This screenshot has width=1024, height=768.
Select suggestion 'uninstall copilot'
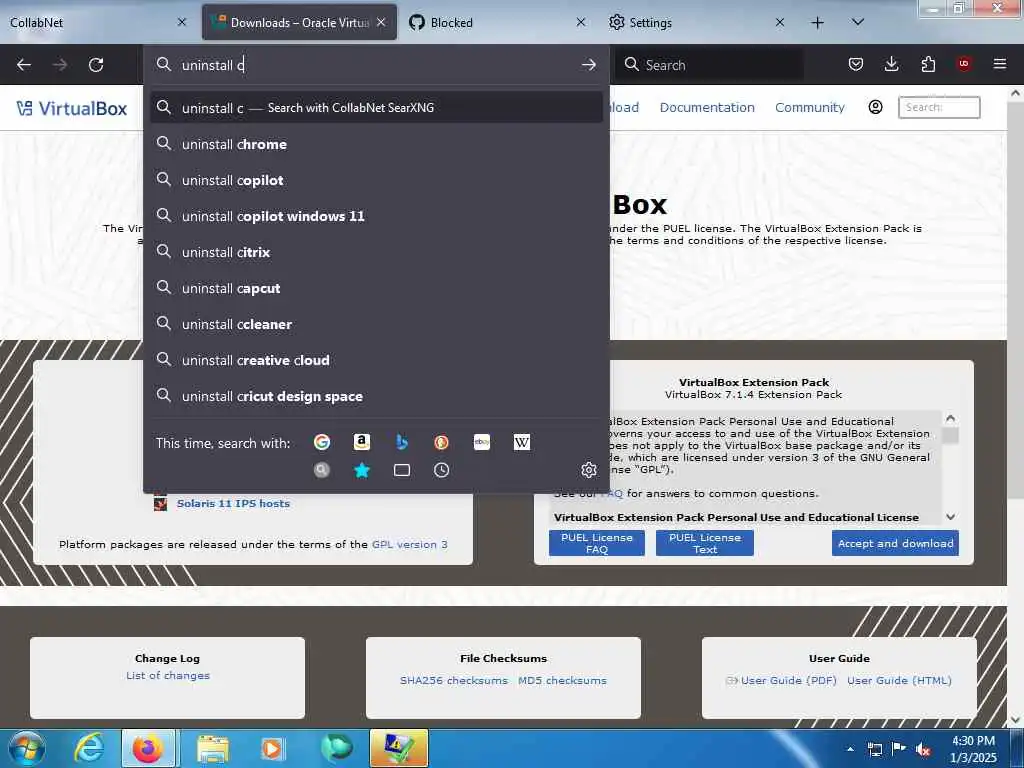coord(376,180)
